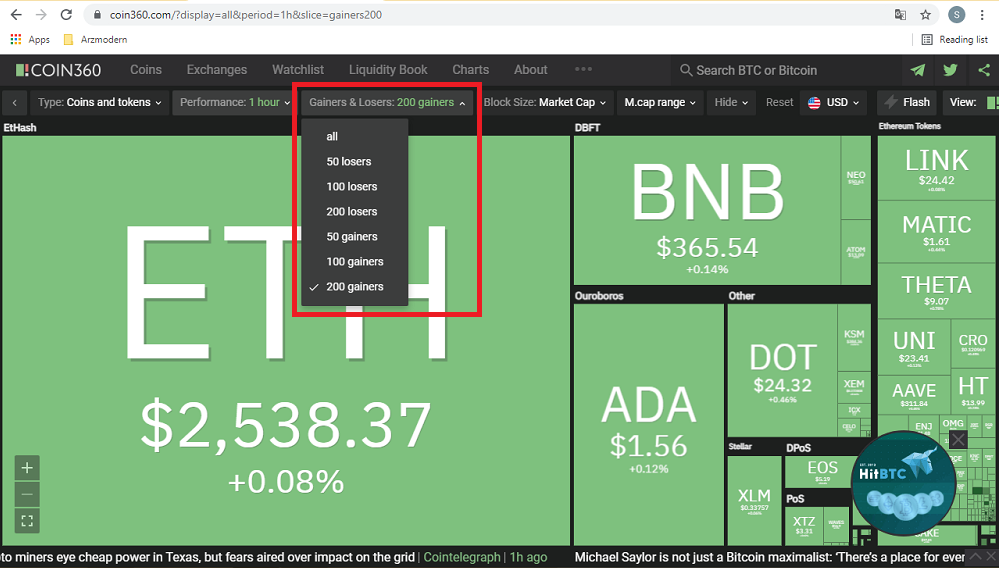Viewport: 999px width, 568px height.
Task: Open the CRO tile
Action: coord(972,344)
